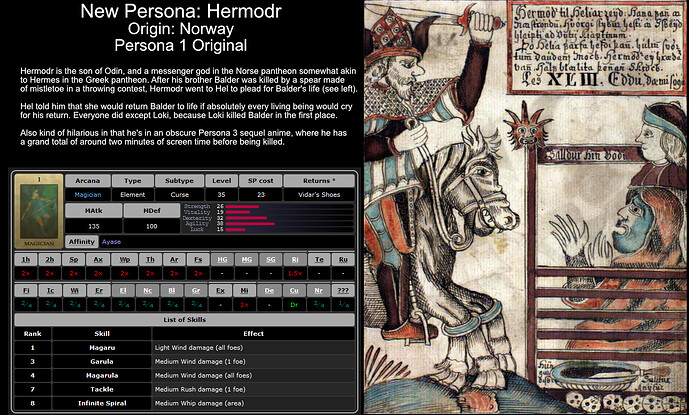Select the Infinite Spiral skill name
This screenshot has height=415, width=689.
pos(102,404)
